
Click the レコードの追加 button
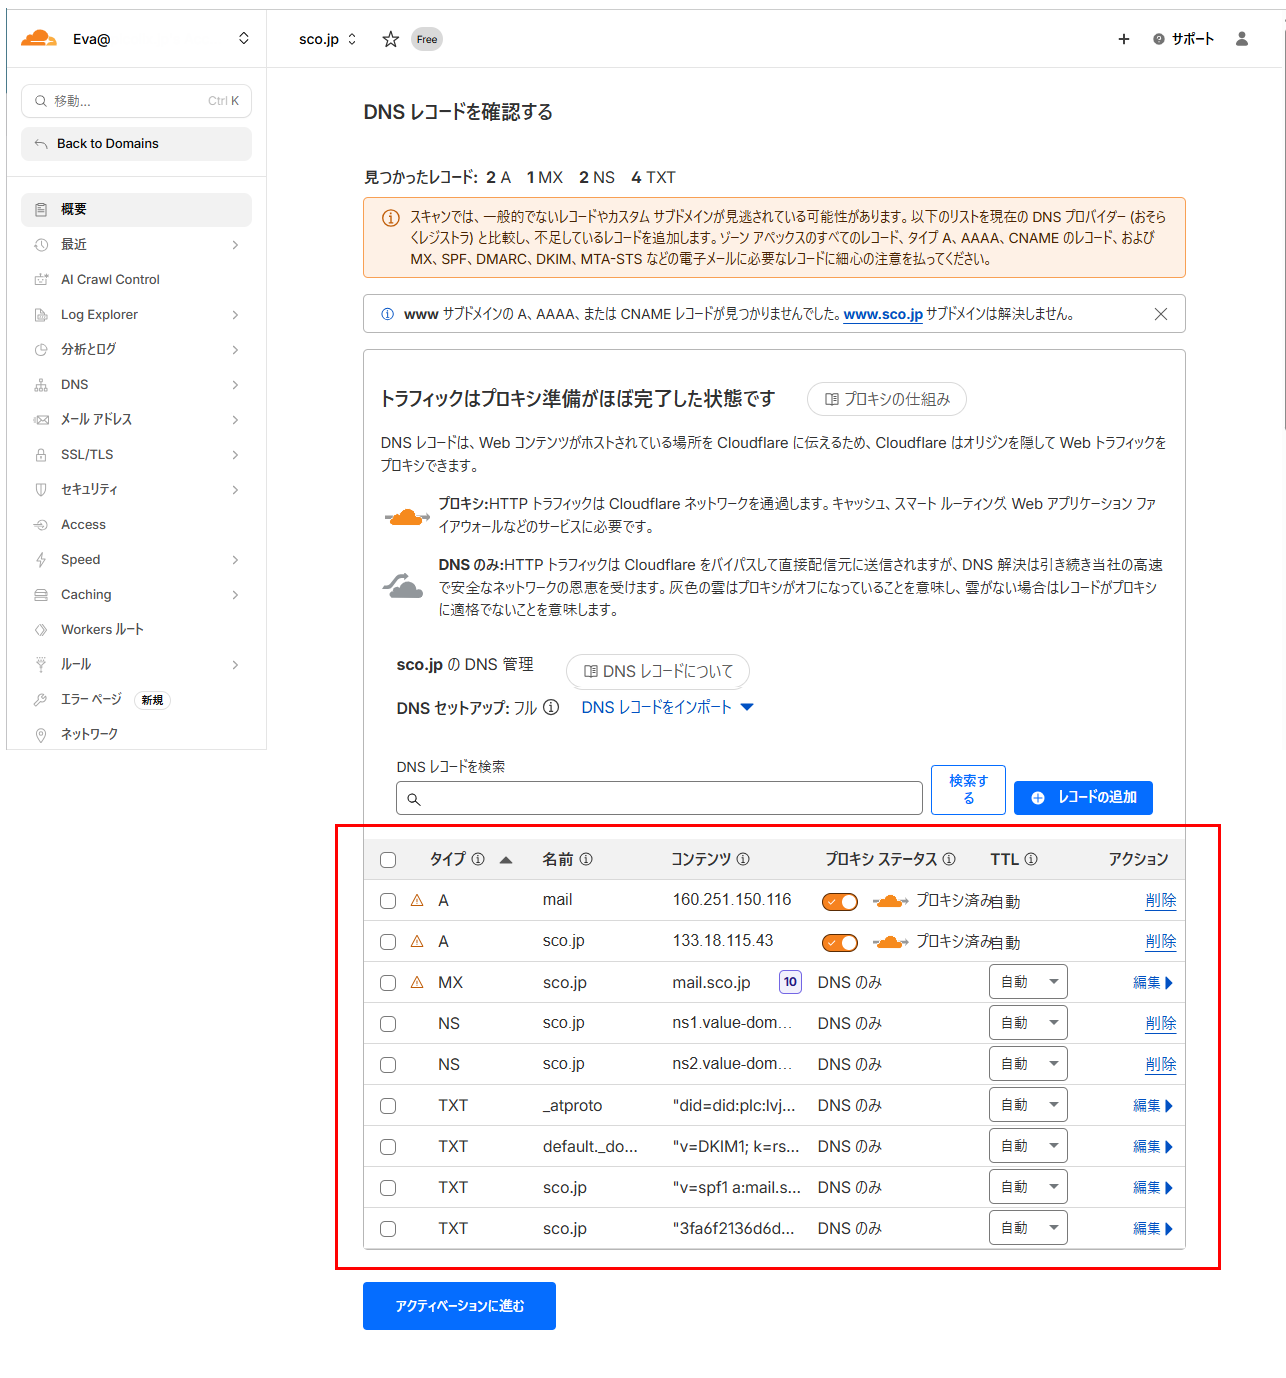tap(1083, 797)
